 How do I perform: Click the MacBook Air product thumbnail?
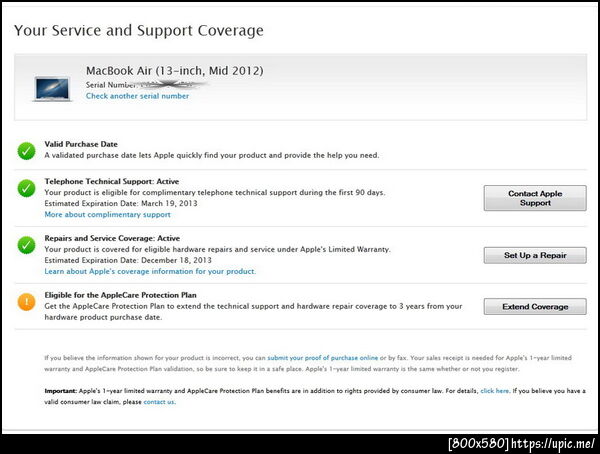tap(52, 89)
